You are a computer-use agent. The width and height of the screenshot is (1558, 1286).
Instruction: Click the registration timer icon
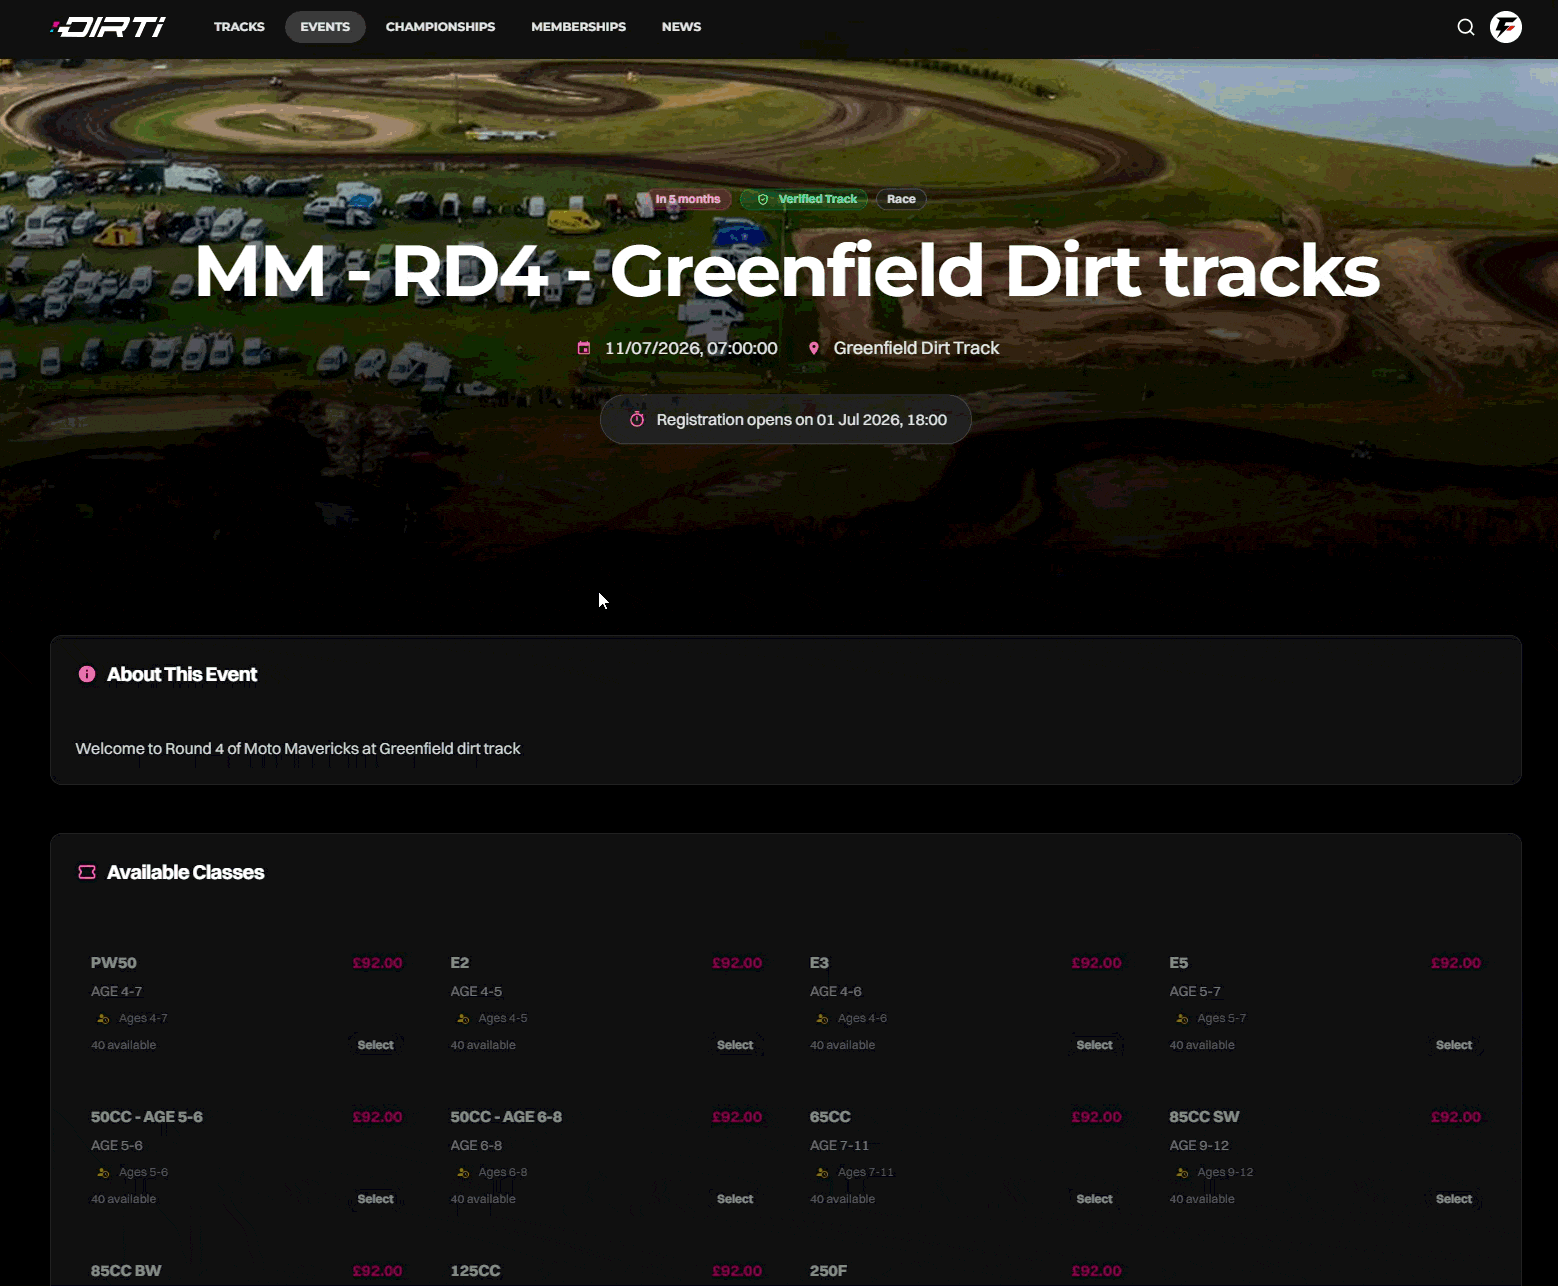pos(637,419)
